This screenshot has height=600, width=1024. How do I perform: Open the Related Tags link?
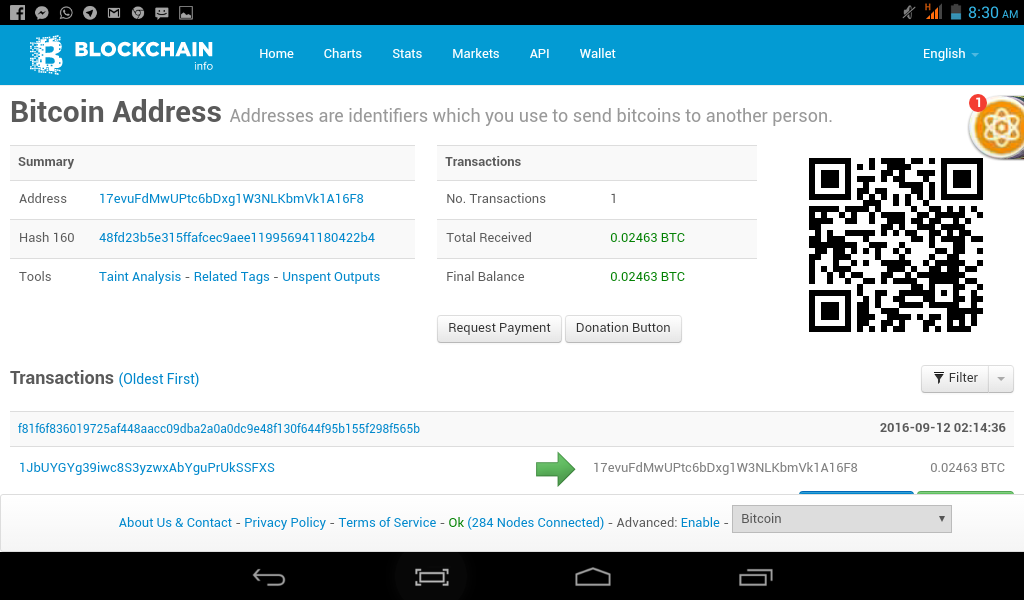tap(231, 277)
